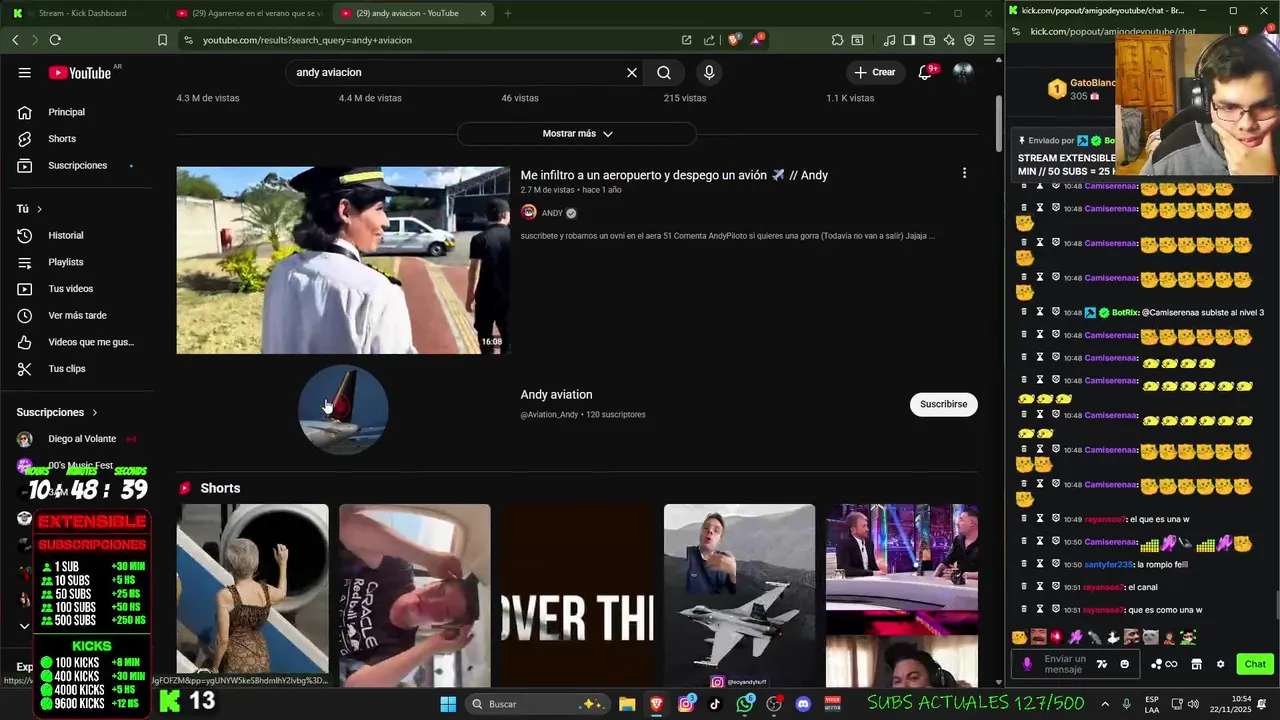Toggle Brave sidebar panel
1280x720 pixels.
pyautogui.click(x=909, y=40)
